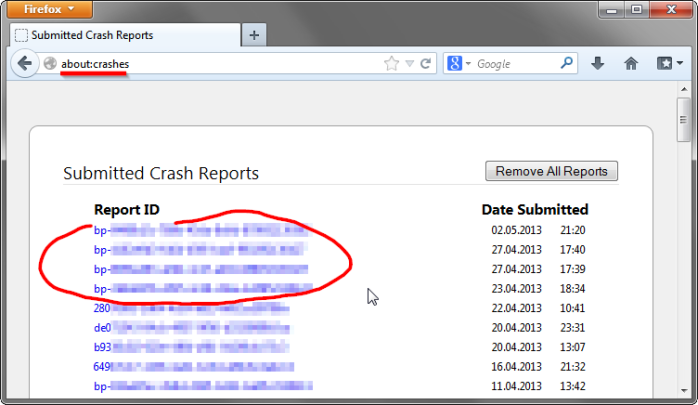
Task: Bookmark this page with the star icon
Action: (x=391, y=64)
